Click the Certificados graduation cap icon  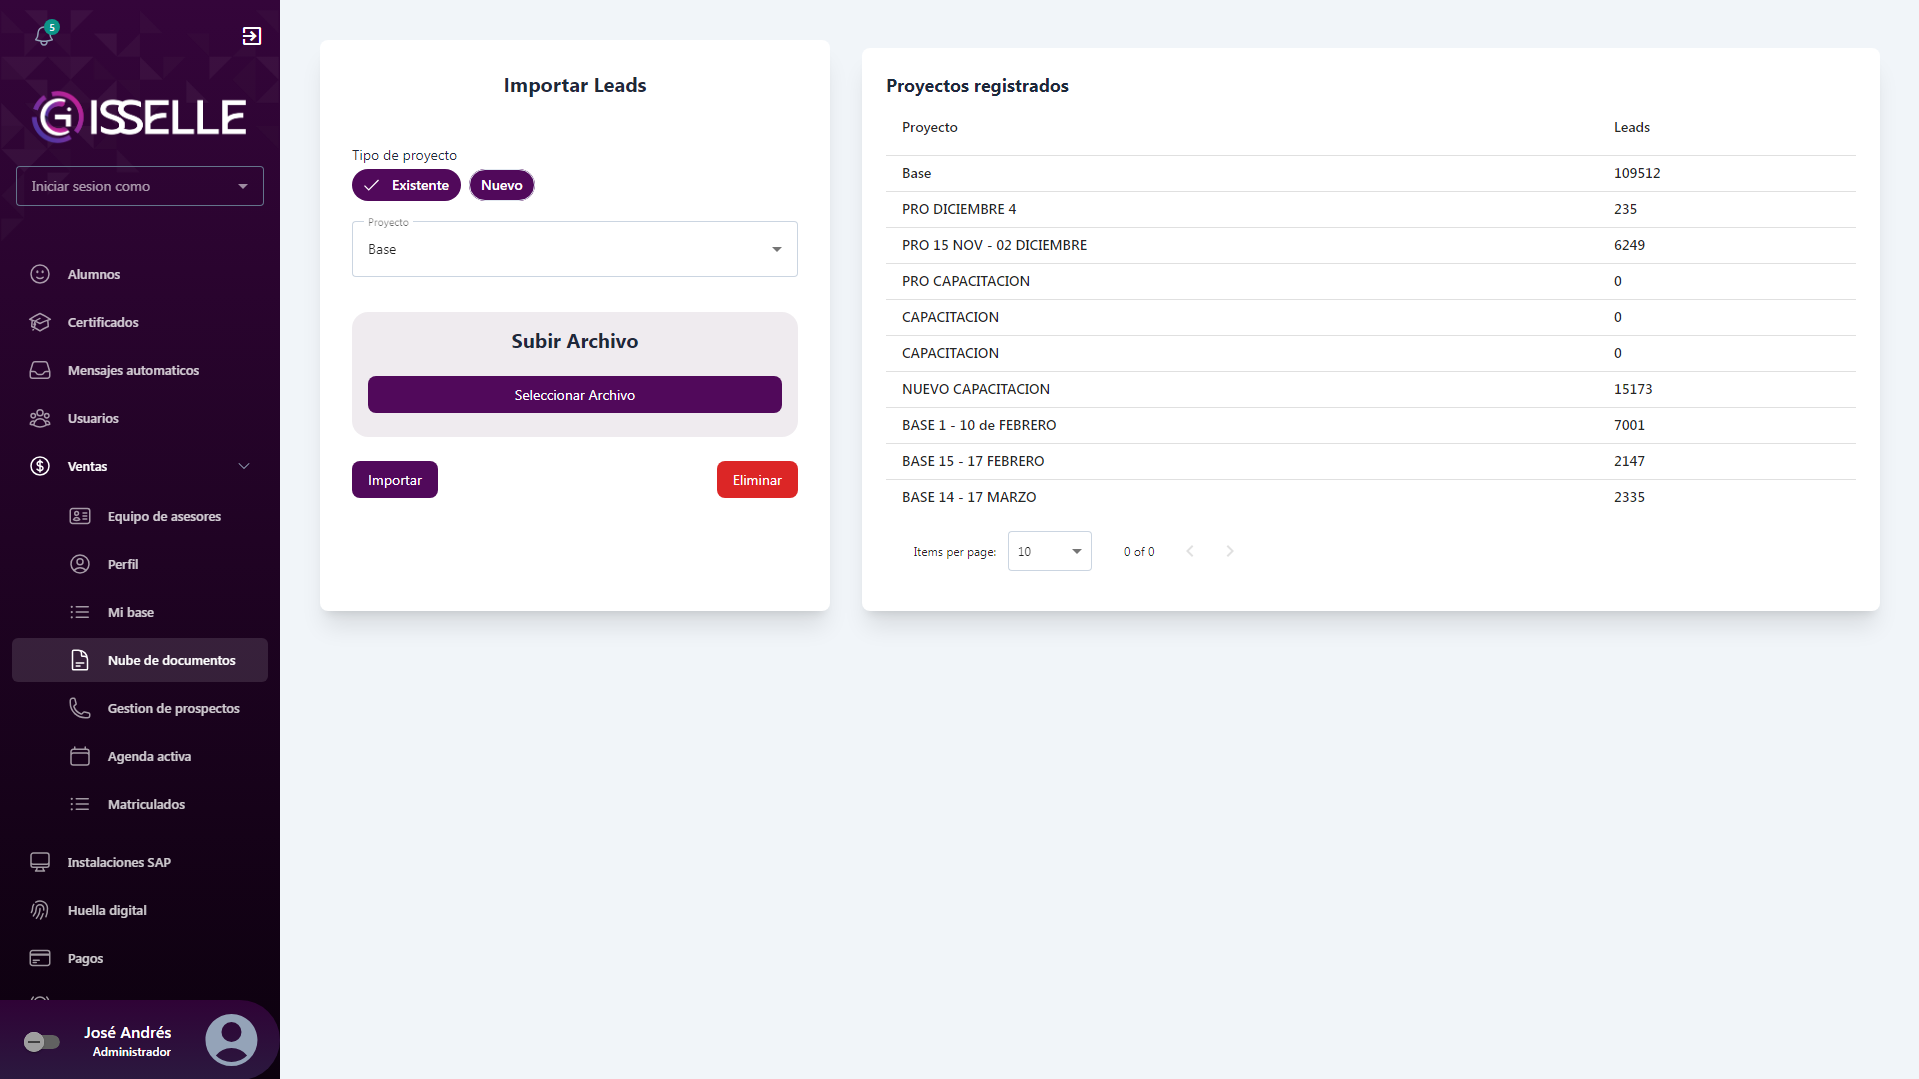point(40,322)
